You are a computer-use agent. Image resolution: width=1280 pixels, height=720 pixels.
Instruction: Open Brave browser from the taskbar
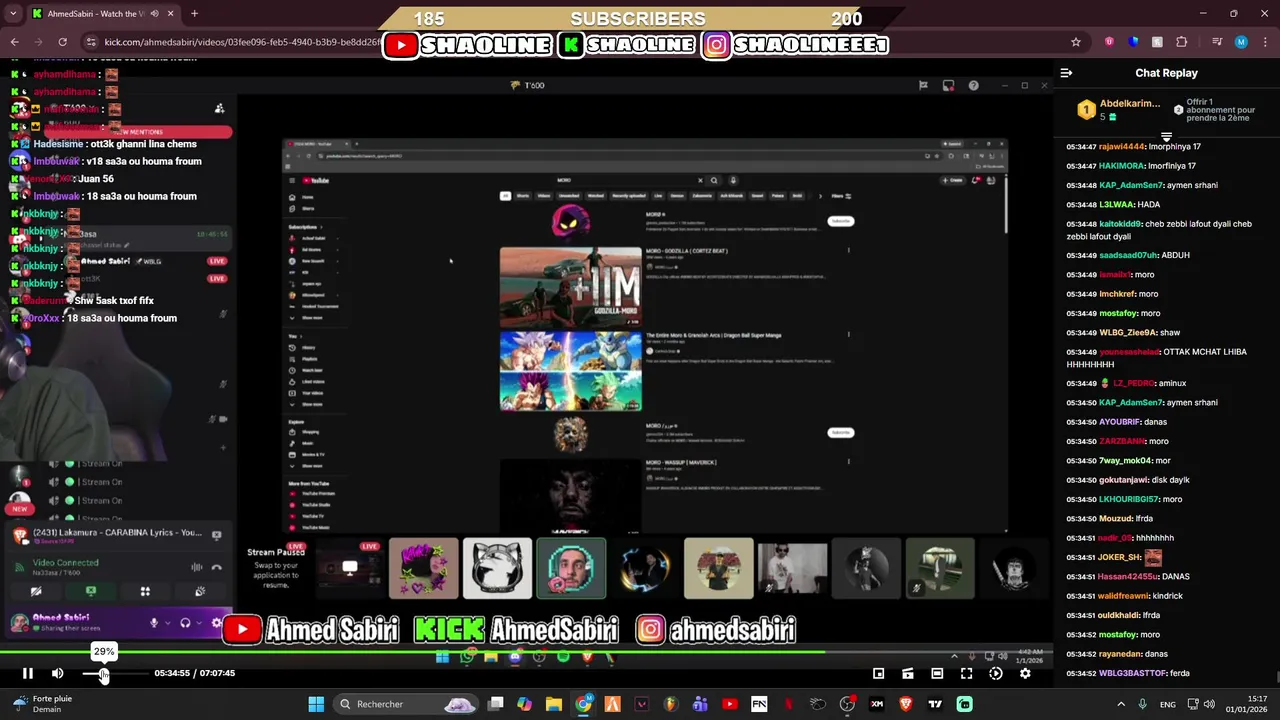(906, 704)
